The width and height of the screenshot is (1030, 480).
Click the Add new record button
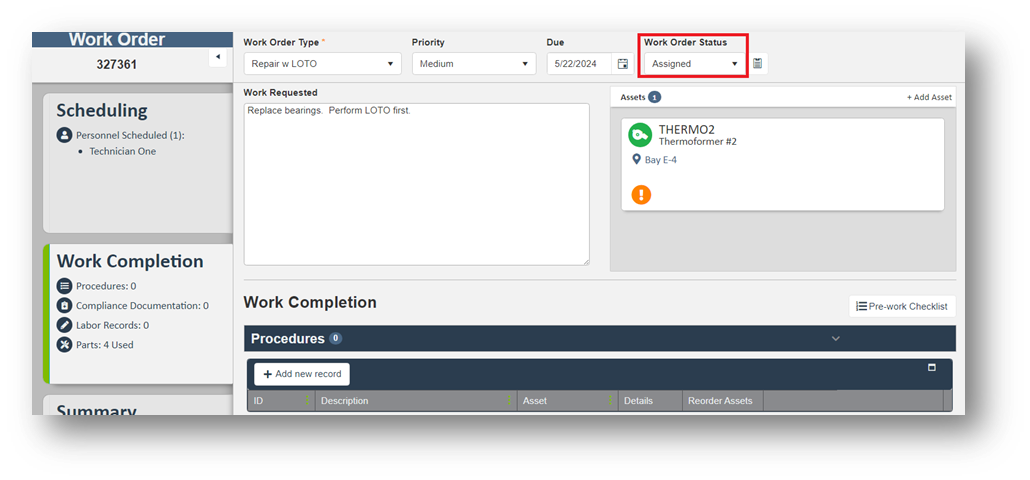coord(302,374)
